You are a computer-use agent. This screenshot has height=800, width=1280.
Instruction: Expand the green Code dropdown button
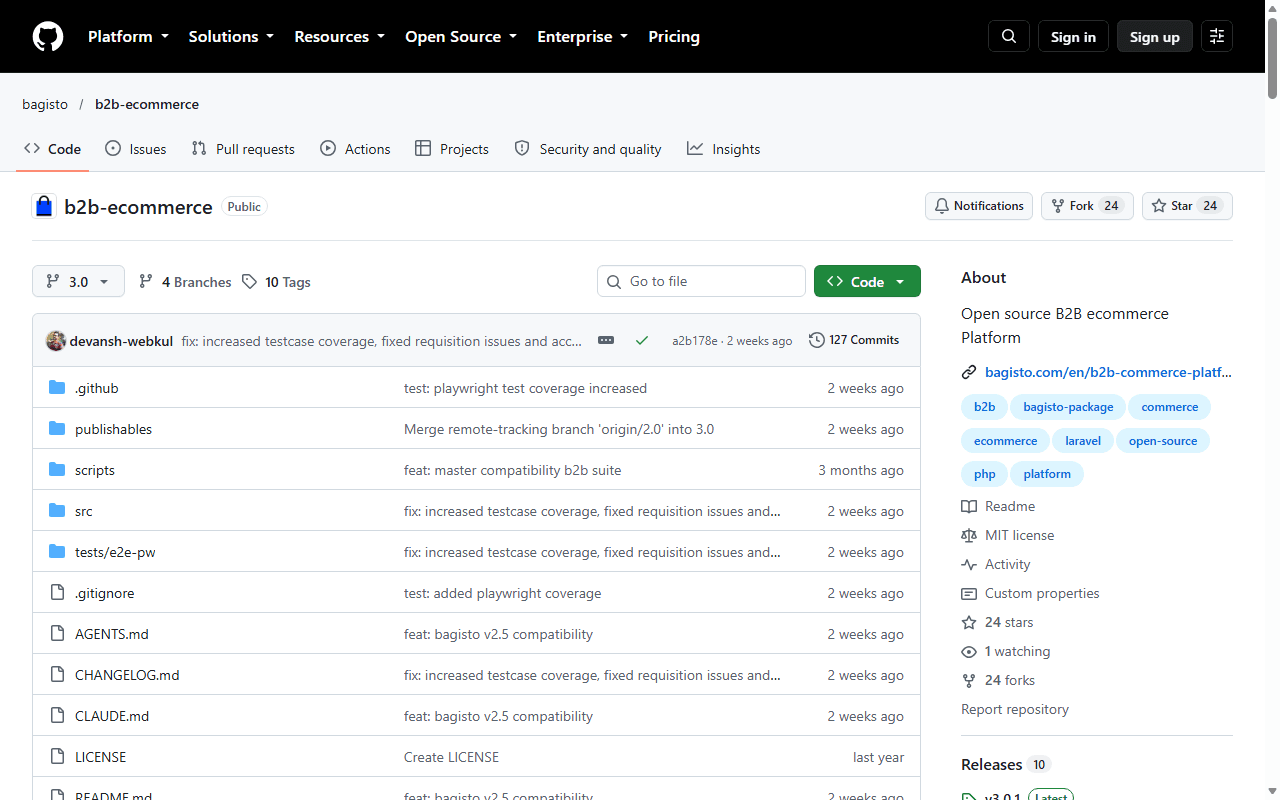pos(867,282)
